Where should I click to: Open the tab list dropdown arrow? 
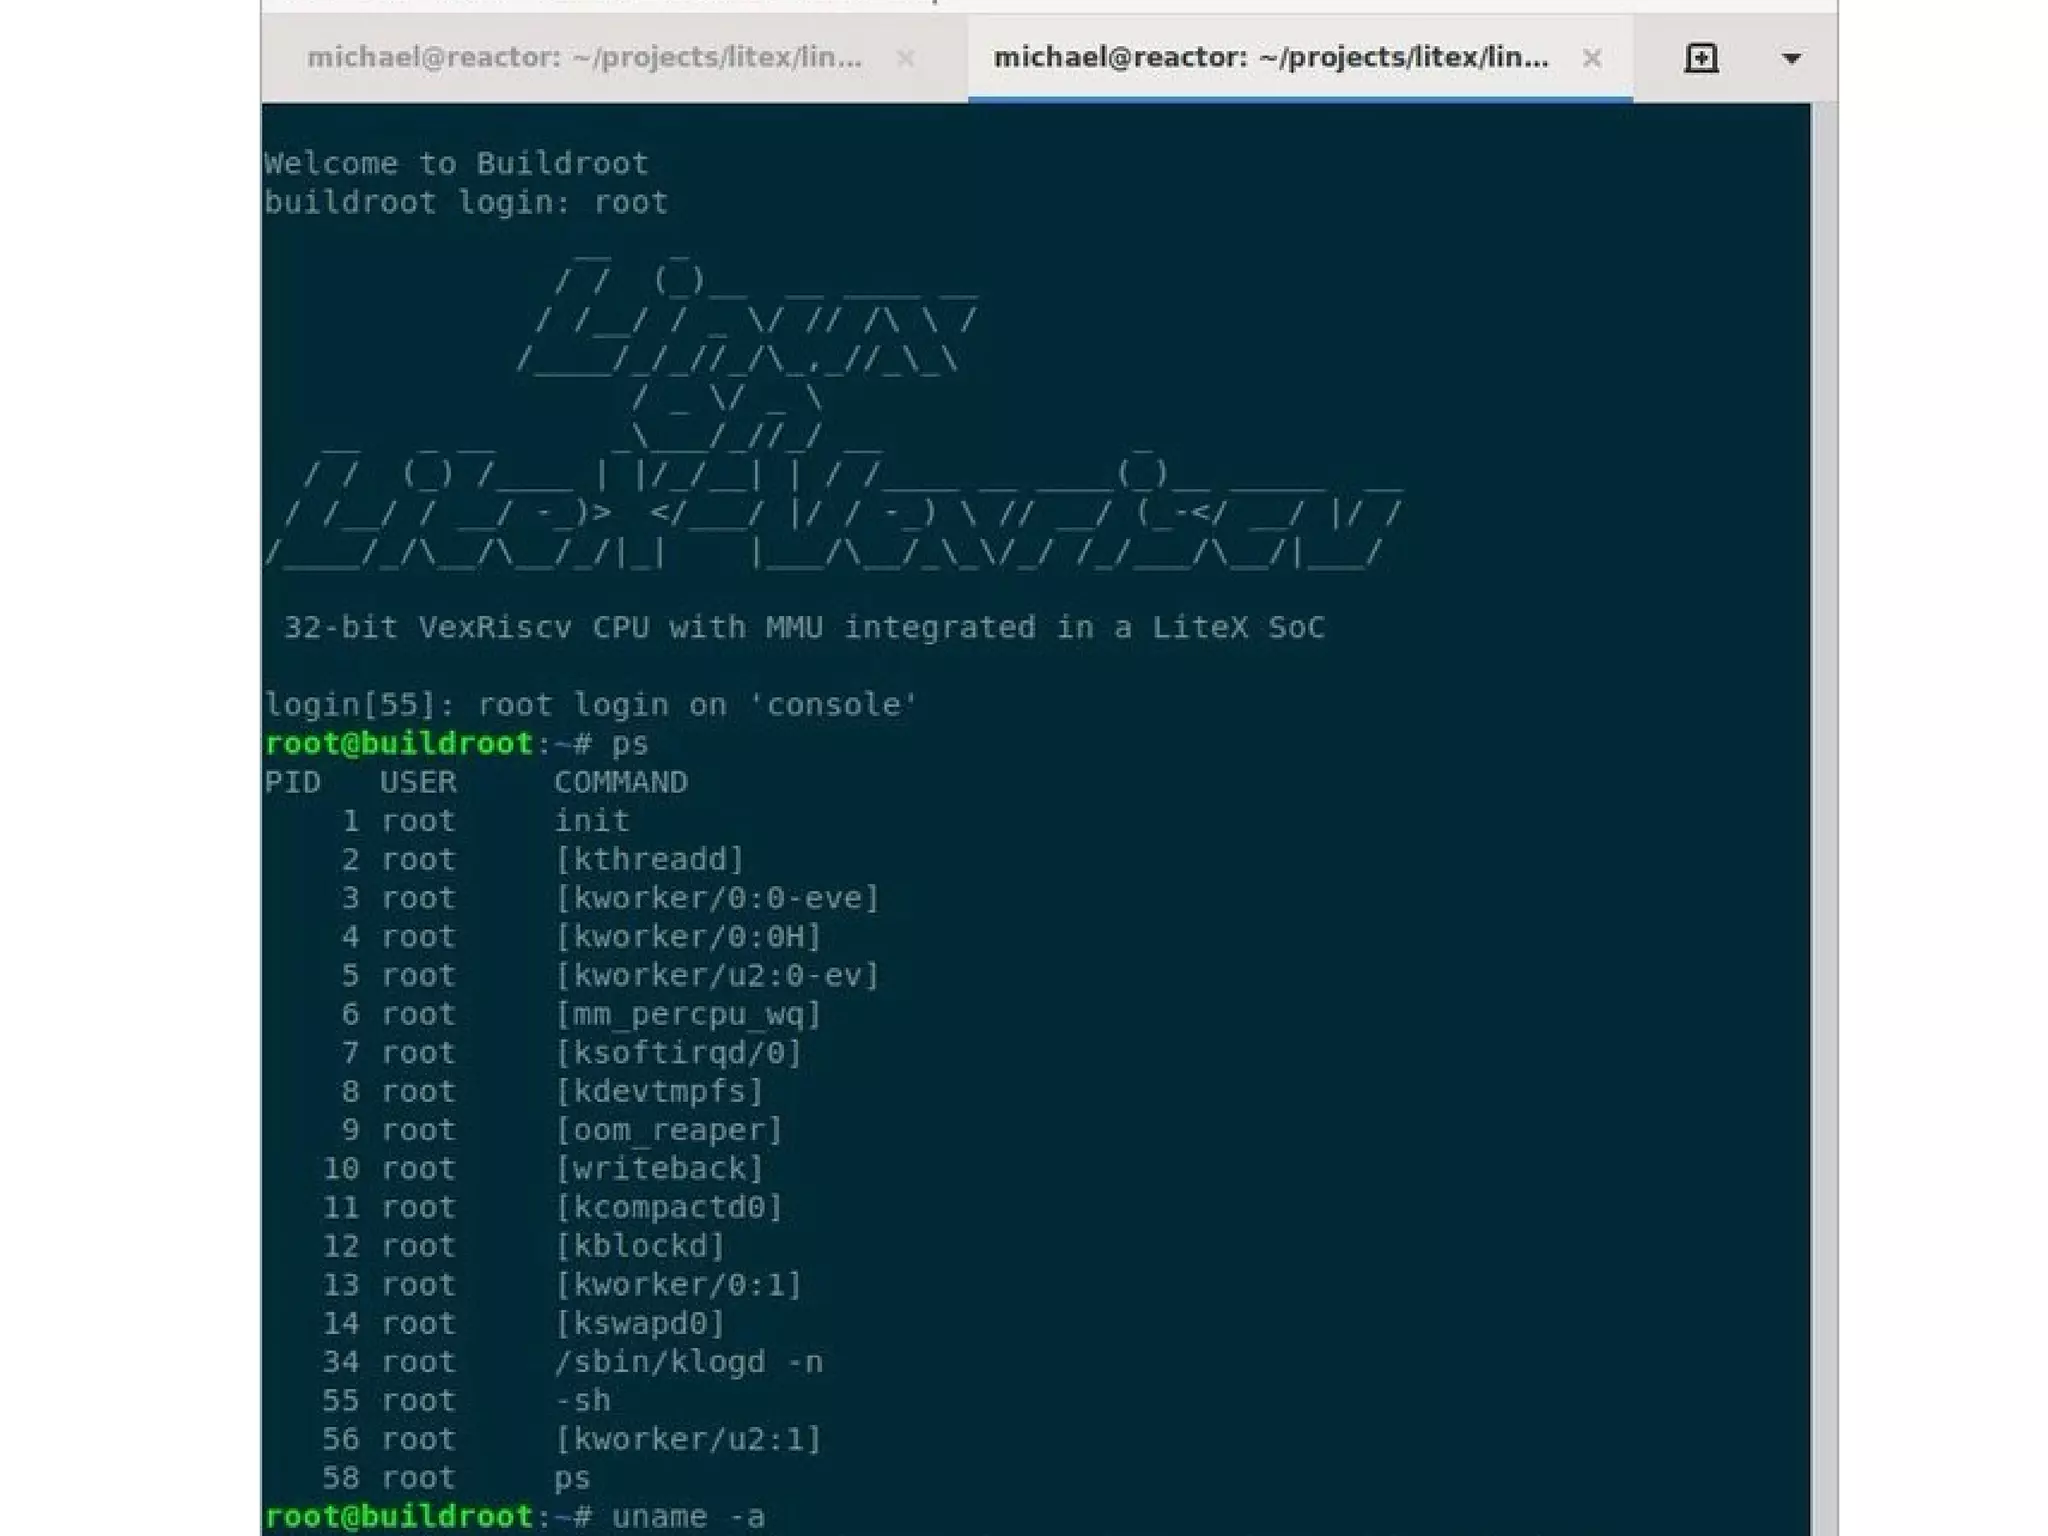pos(1792,59)
